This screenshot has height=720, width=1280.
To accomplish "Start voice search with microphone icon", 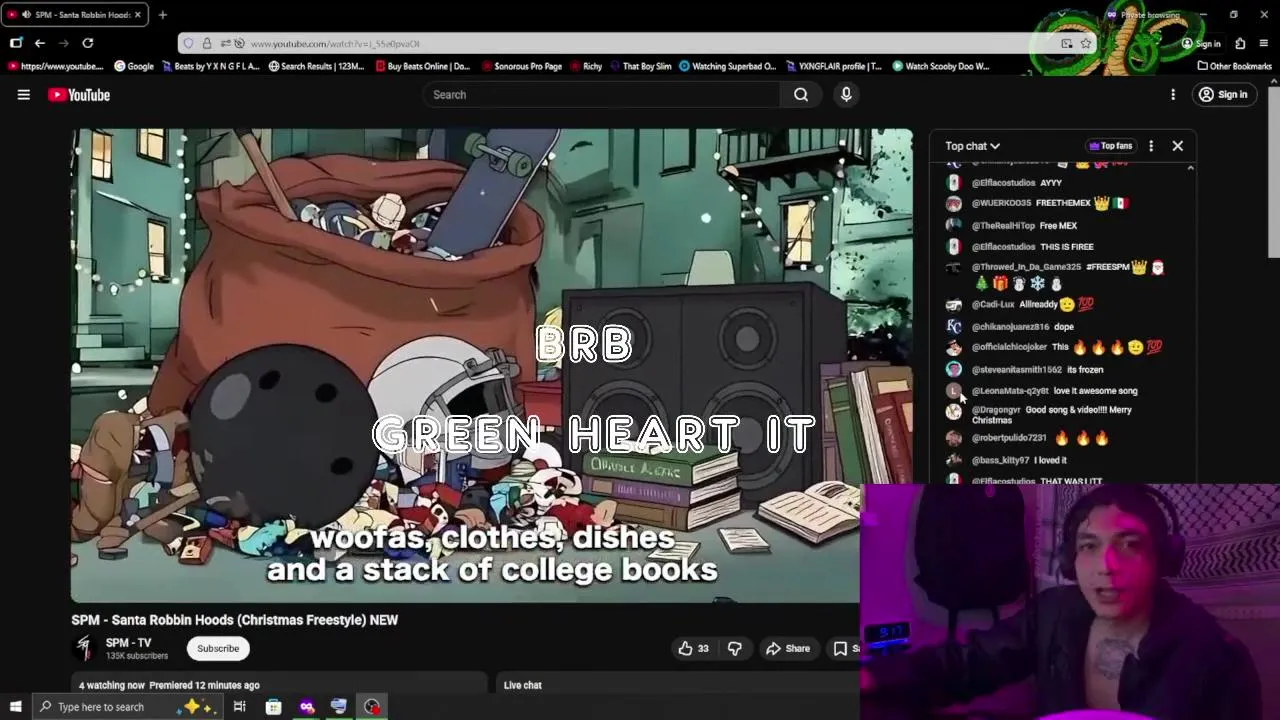I will point(846,95).
